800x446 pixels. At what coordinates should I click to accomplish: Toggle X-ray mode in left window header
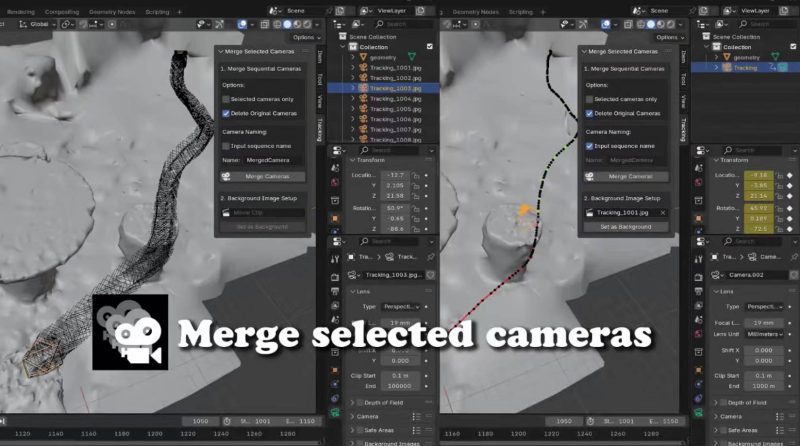(x=265, y=24)
